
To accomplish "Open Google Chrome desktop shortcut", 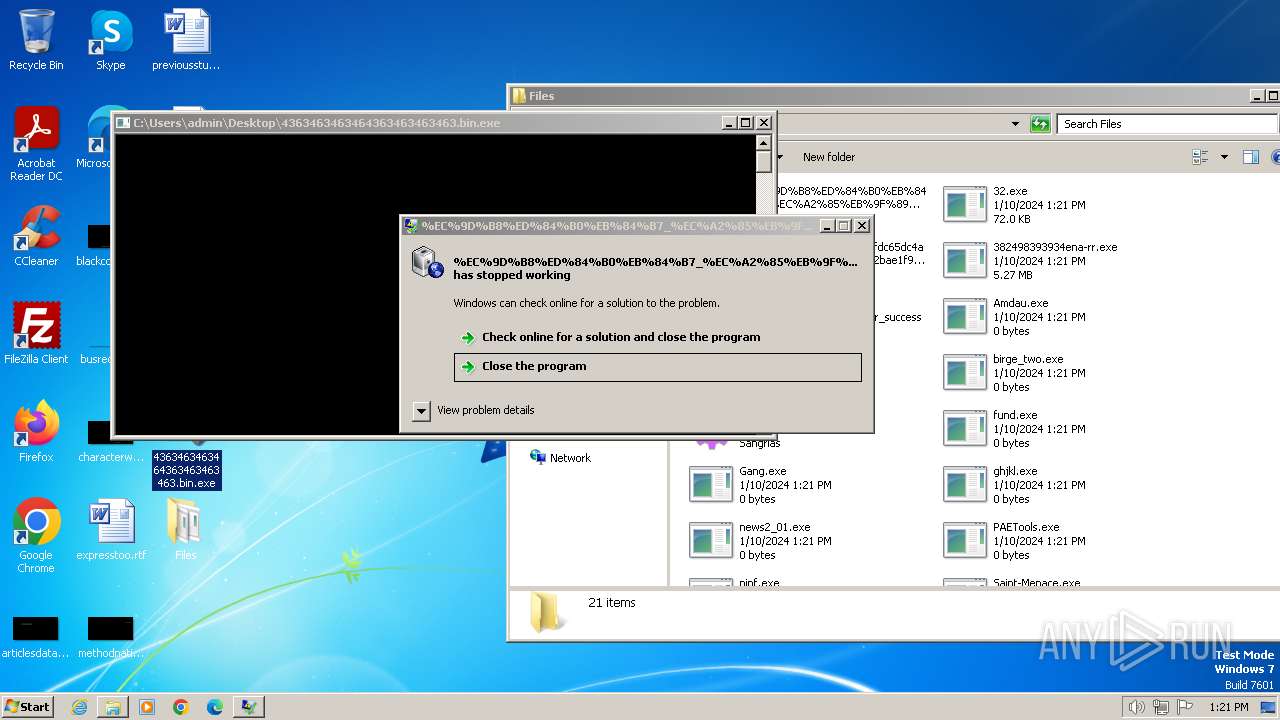I will point(36,535).
